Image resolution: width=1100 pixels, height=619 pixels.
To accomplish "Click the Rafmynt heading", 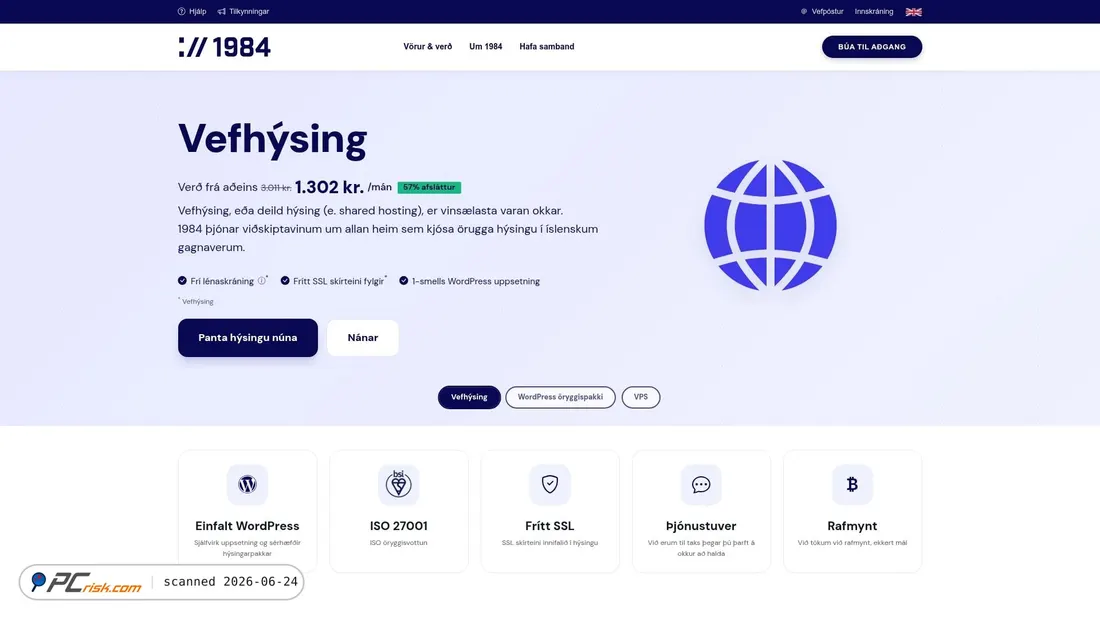I will coord(852,526).
